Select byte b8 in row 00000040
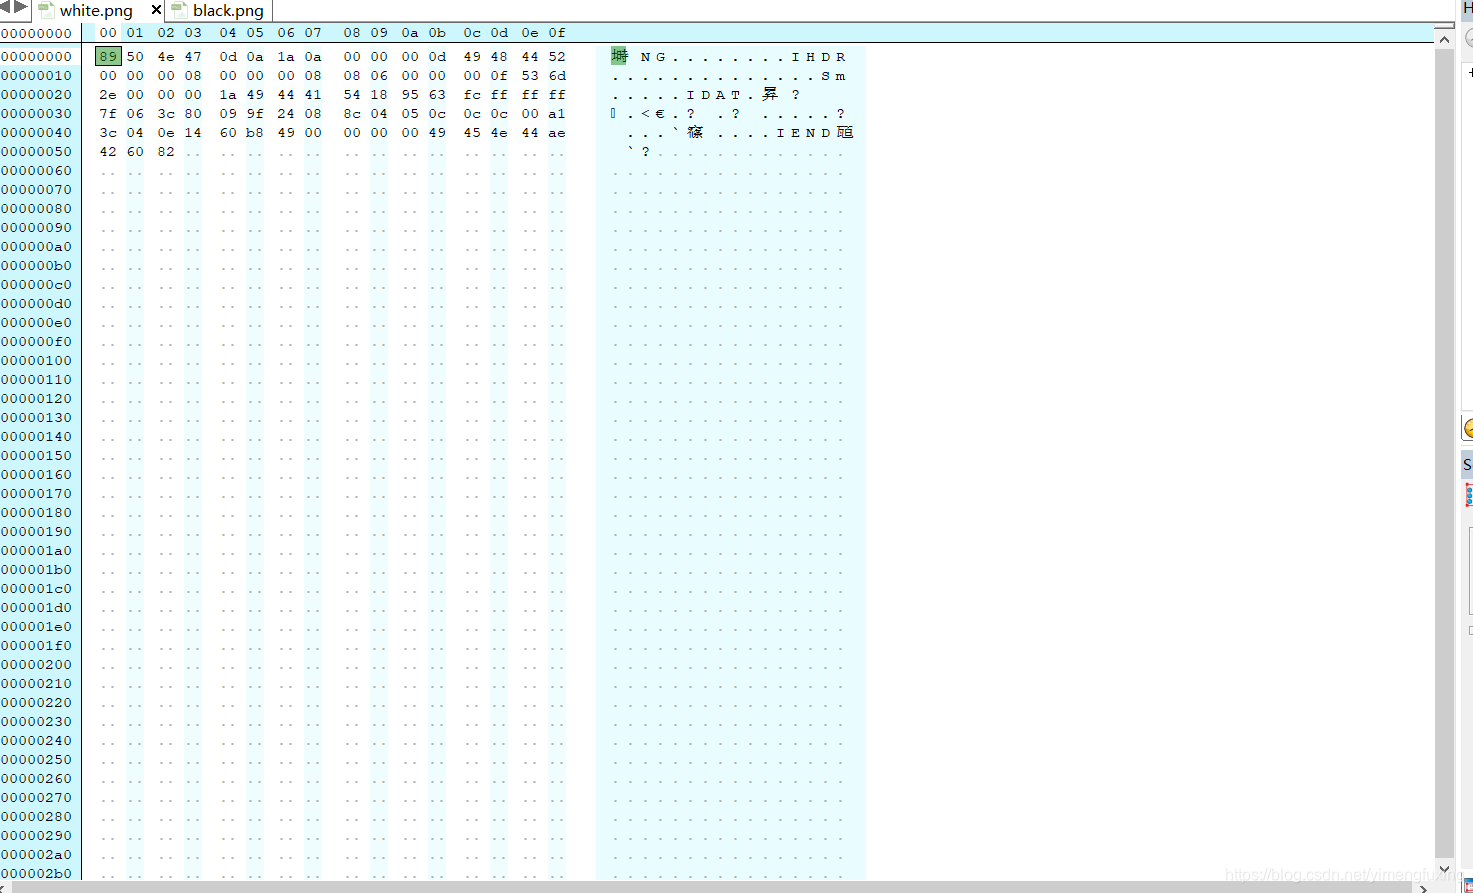 [x=255, y=133]
